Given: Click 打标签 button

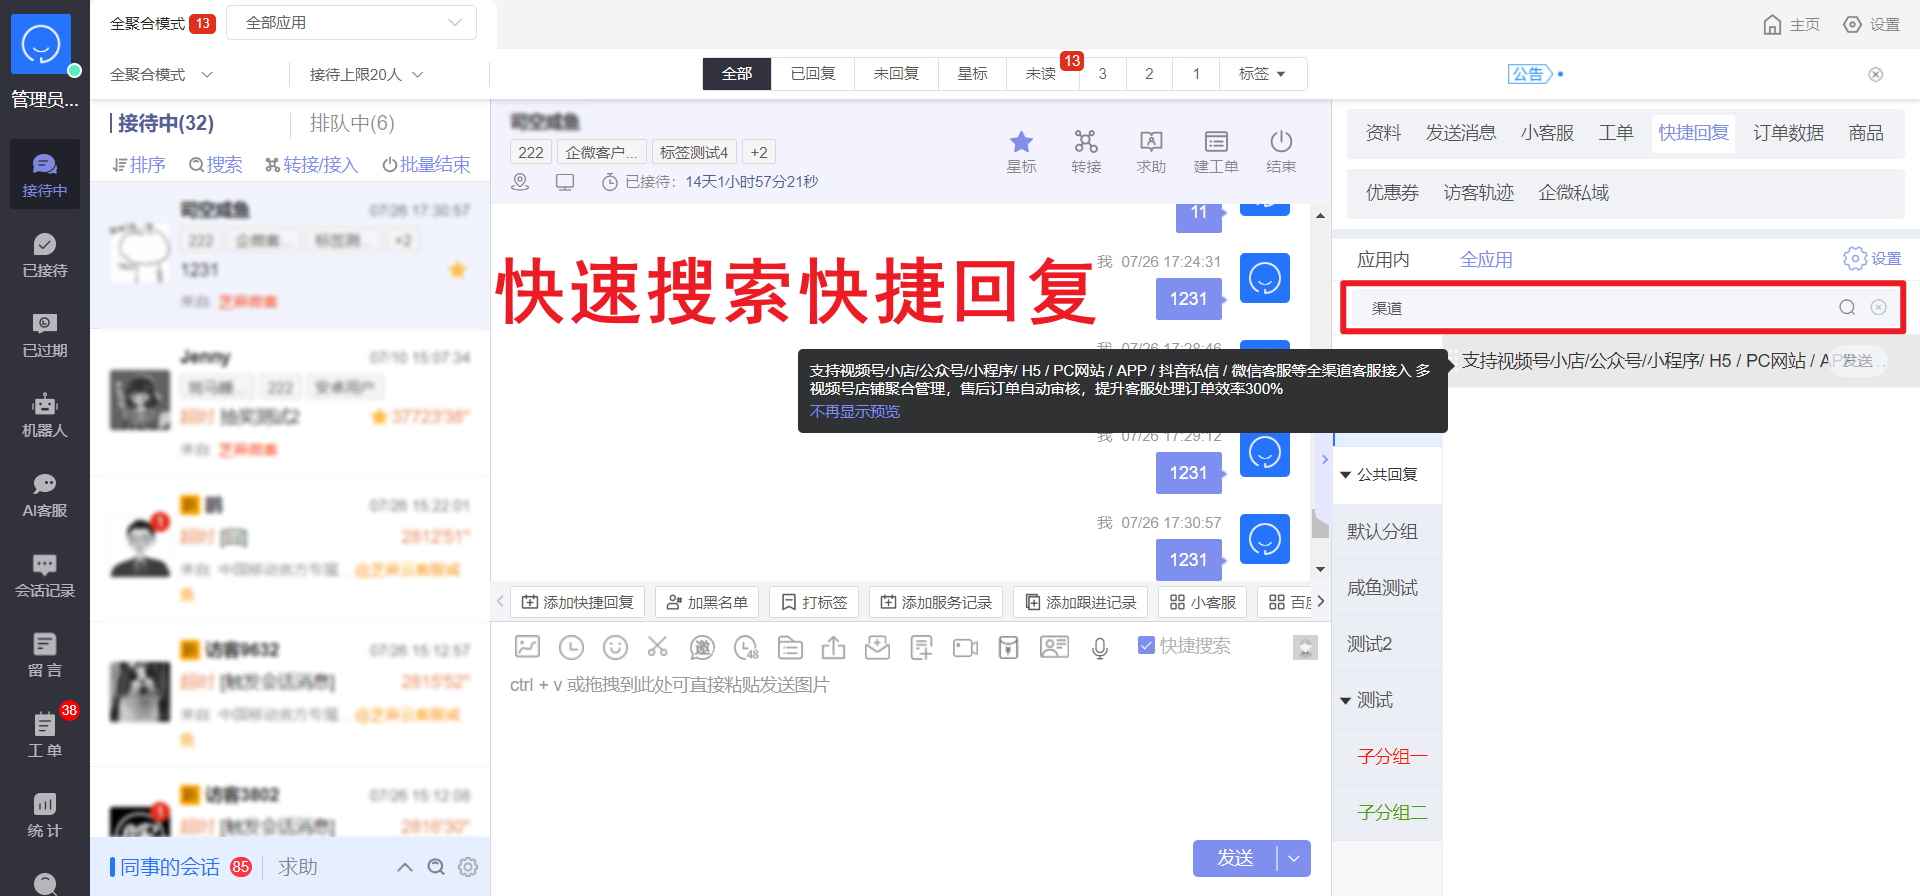Looking at the screenshot, I should (x=814, y=602).
